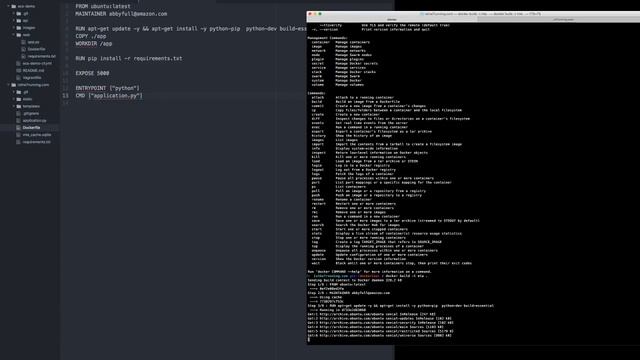Click the CMD ["application.py"] line

pyautogui.click(x=109, y=96)
